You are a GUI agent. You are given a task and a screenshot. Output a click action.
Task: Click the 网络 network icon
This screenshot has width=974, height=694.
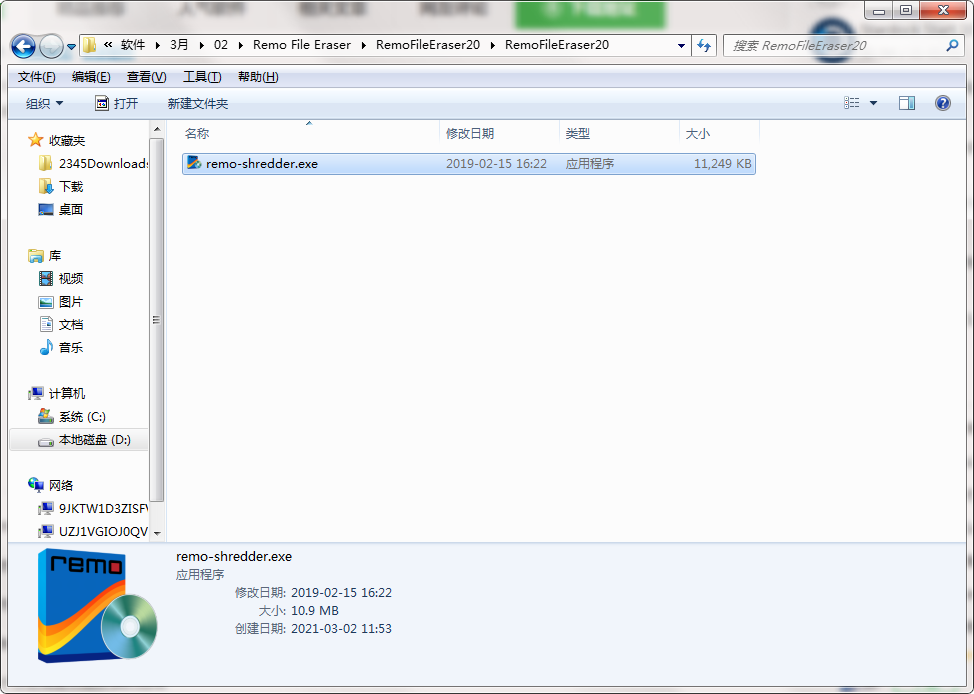click(35, 485)
